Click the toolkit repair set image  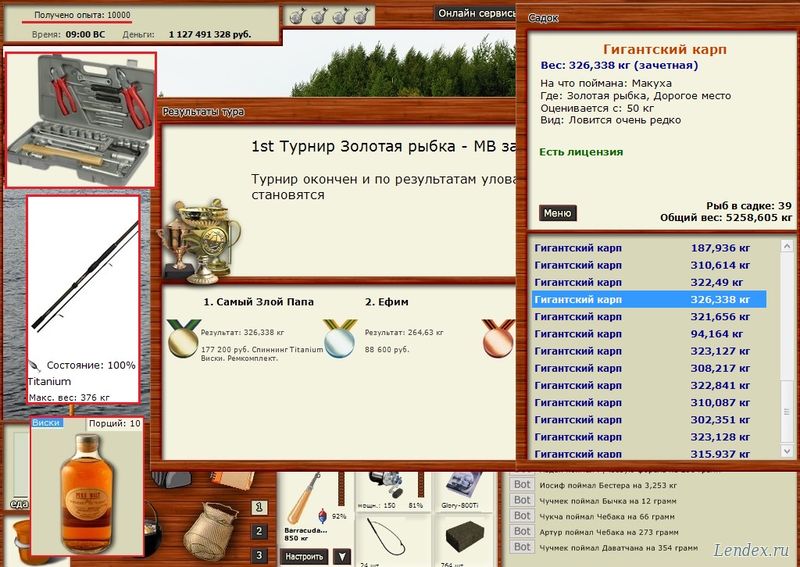click(x=80, y=119)
